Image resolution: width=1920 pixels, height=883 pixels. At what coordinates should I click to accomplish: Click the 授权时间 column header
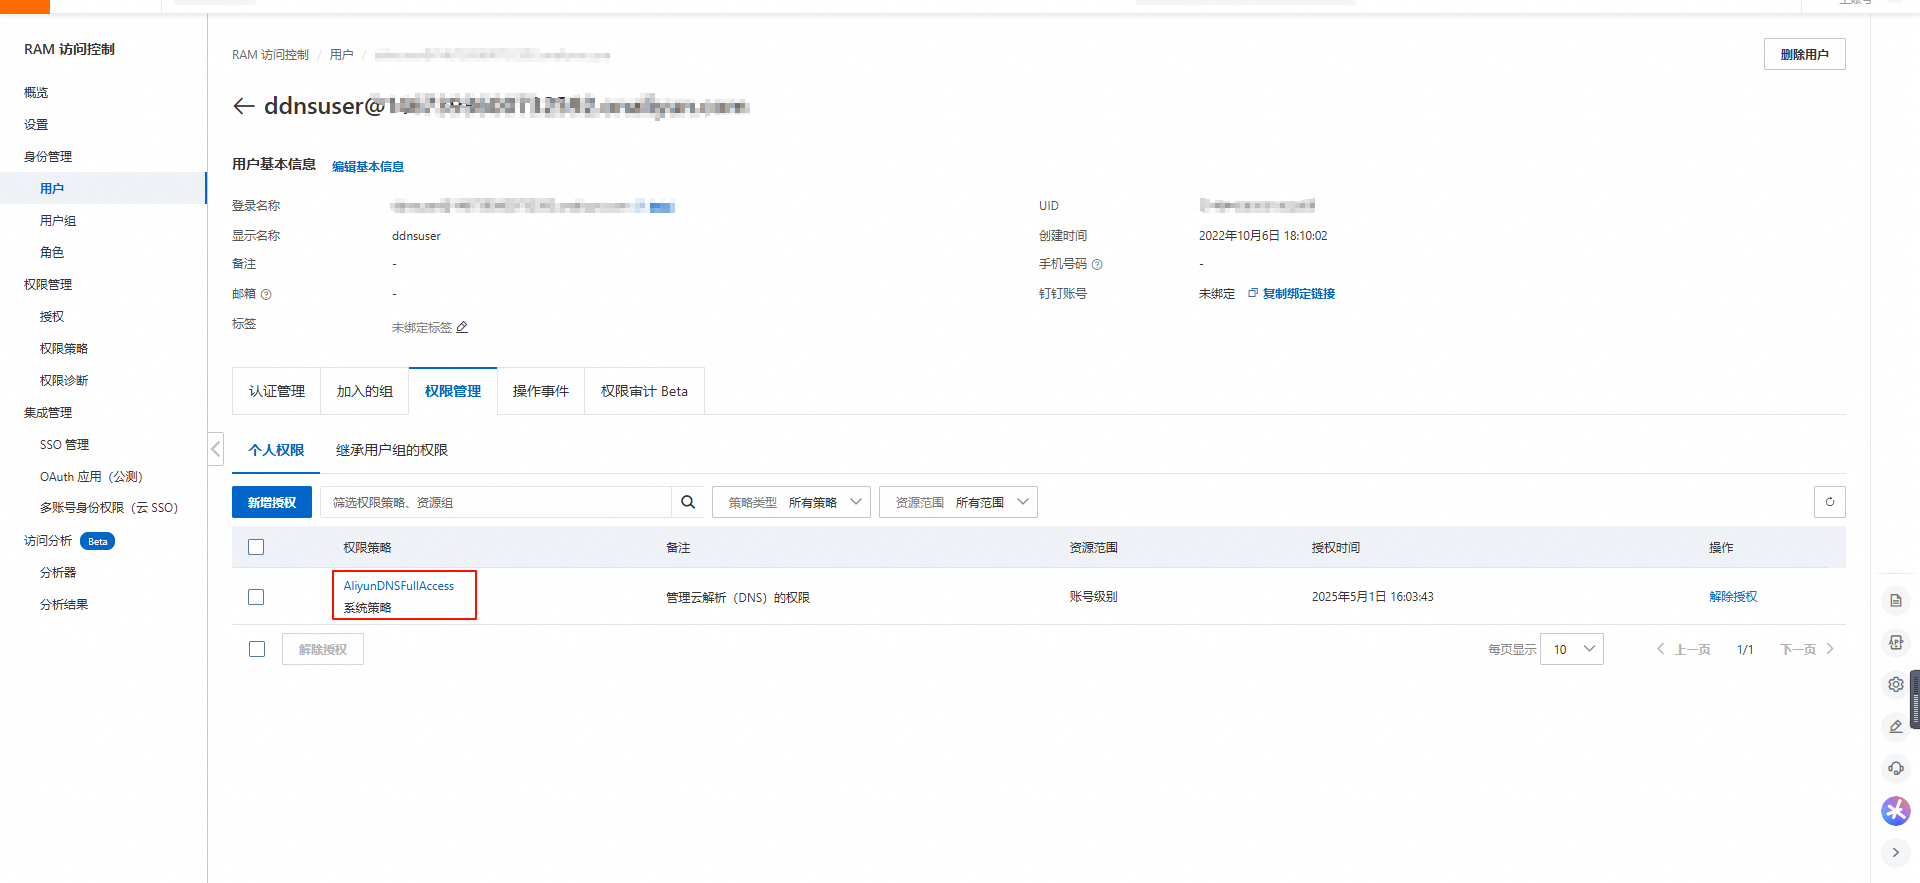click(x=1335, y=547)
